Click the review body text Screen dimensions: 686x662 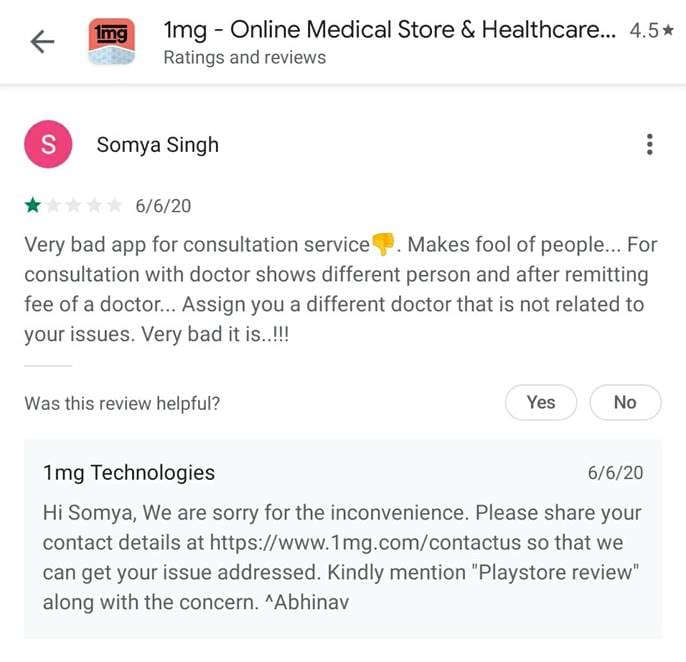point(335,289)
